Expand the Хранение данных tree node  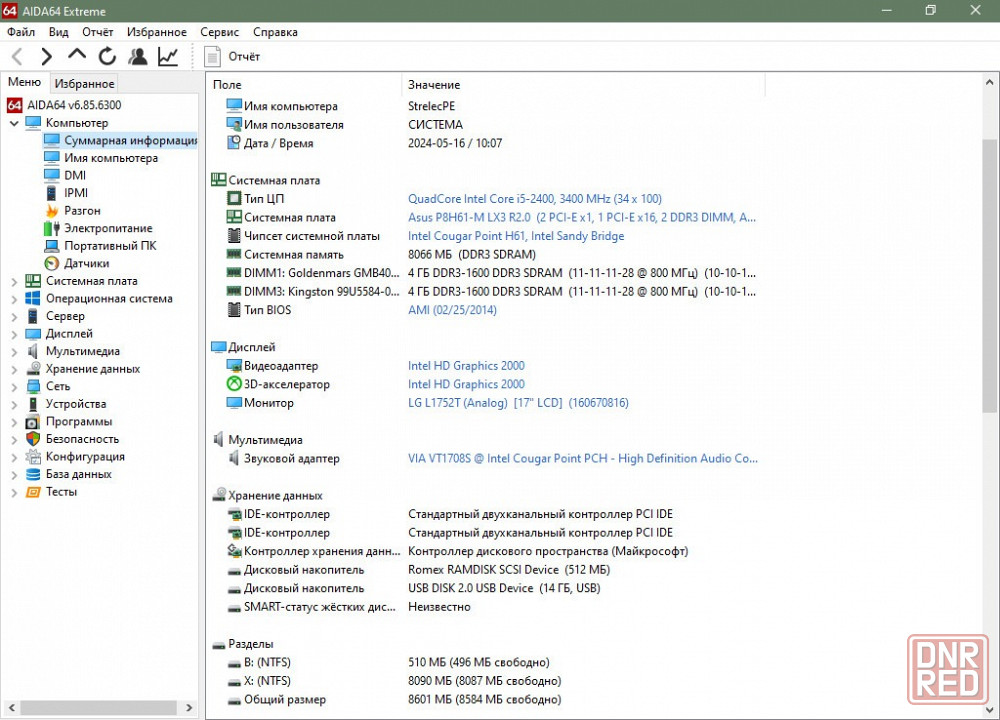pyautogui.click(x=14, y=369)
